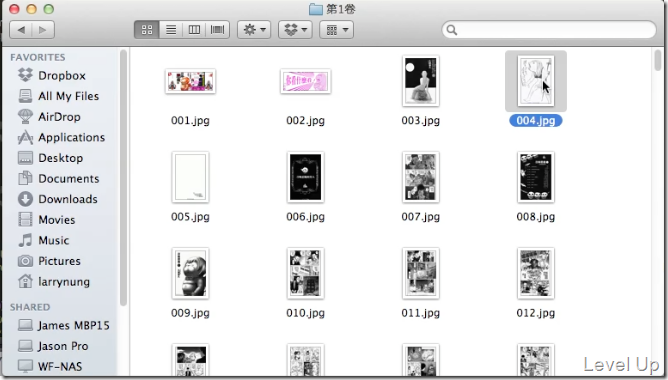Select the 009.jpg thumbnail
Viewport: 668px width, 380px height.
point(190,273)
